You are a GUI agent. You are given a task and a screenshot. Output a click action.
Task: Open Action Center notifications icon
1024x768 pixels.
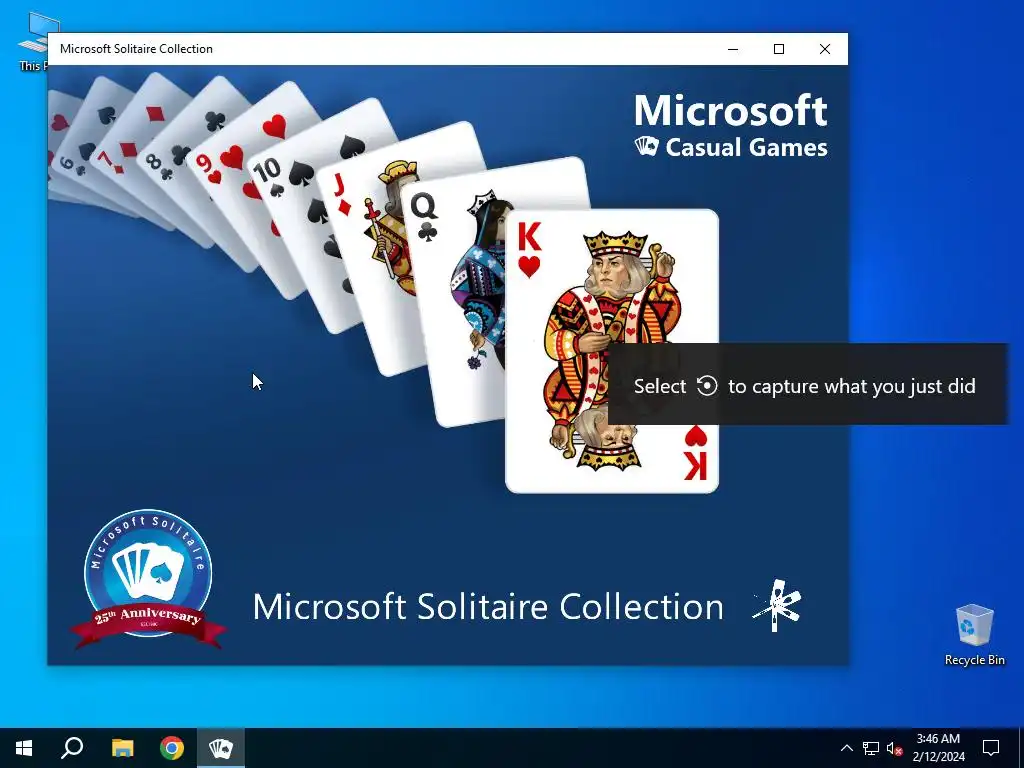(x=991, y=748)
